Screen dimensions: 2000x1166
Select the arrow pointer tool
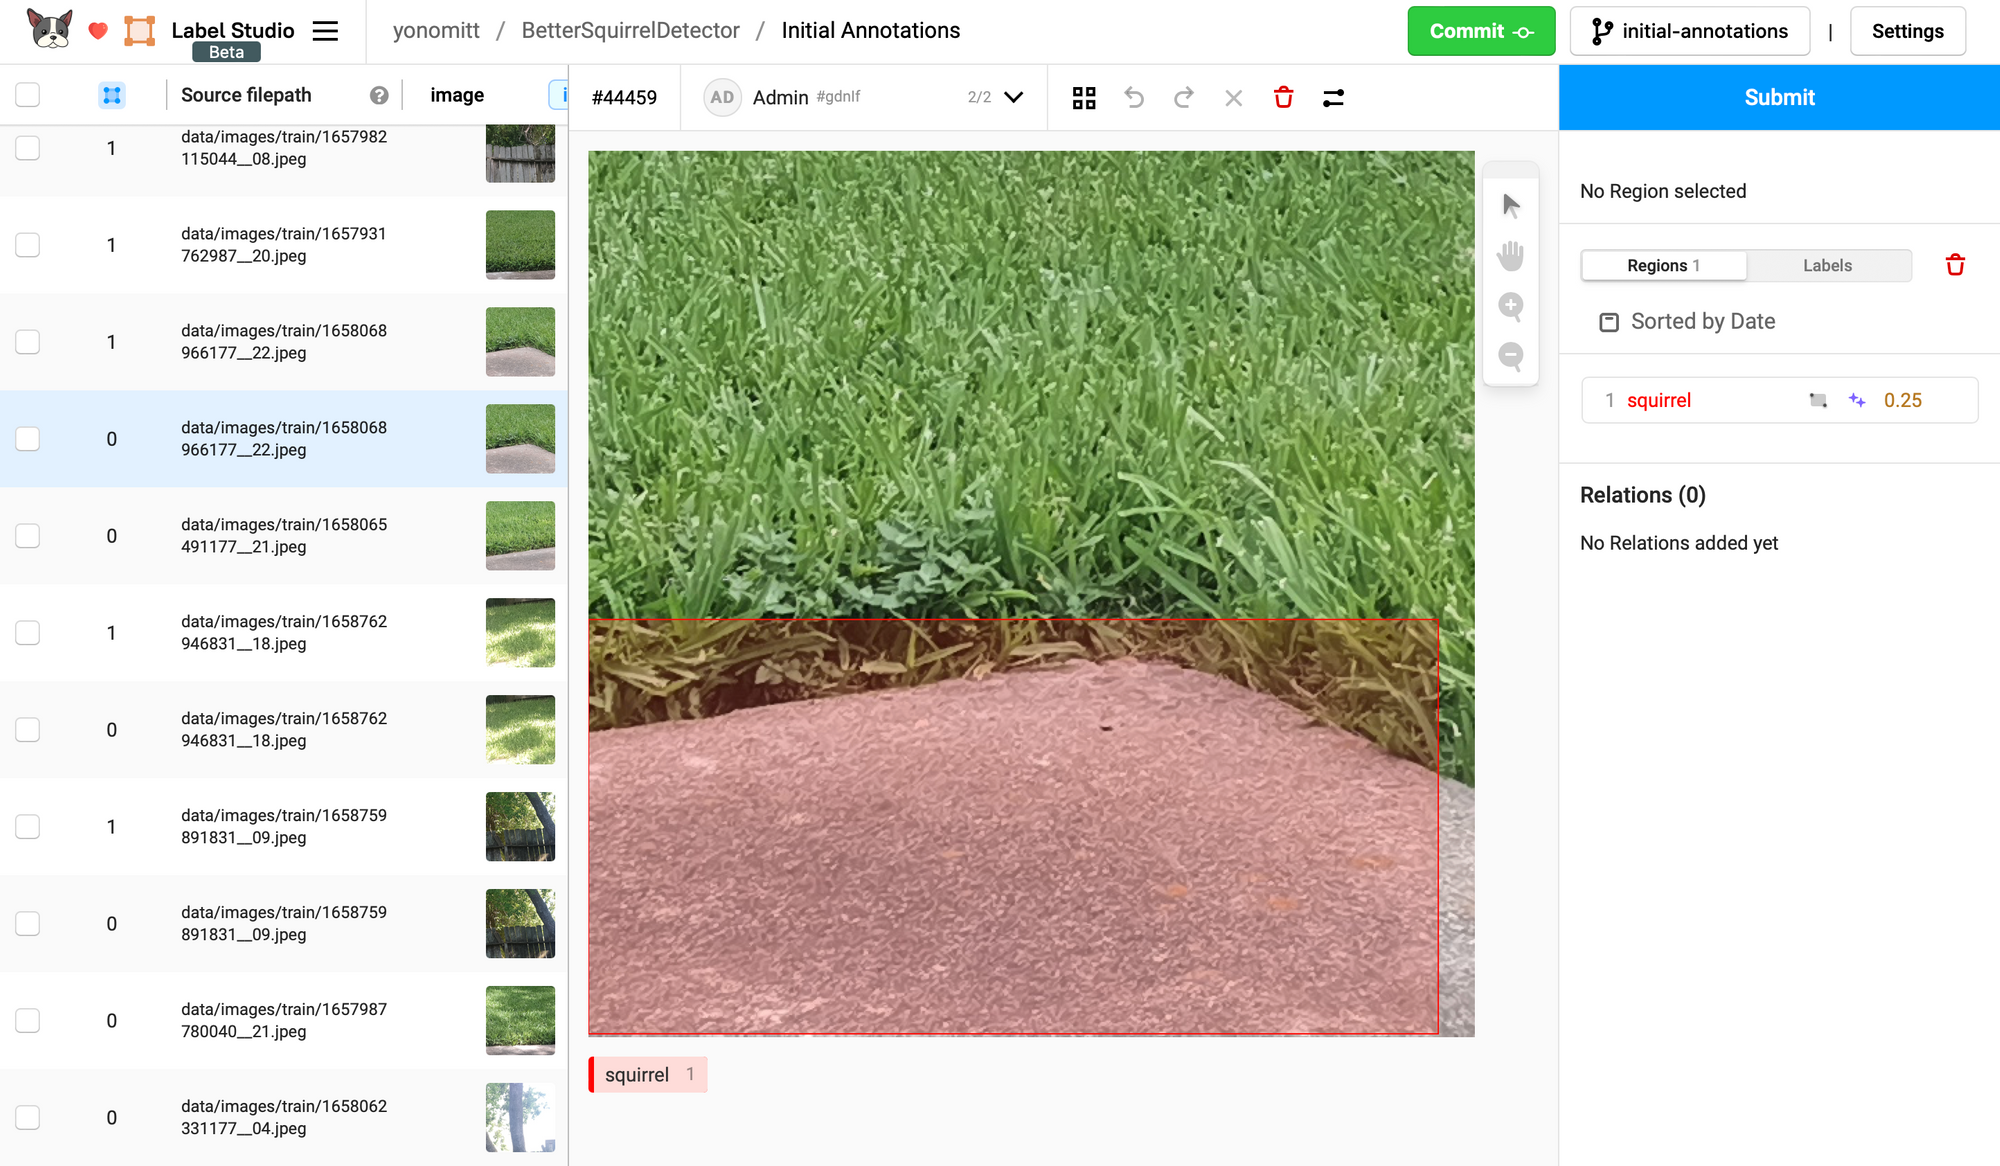(x=1511, y=206)
